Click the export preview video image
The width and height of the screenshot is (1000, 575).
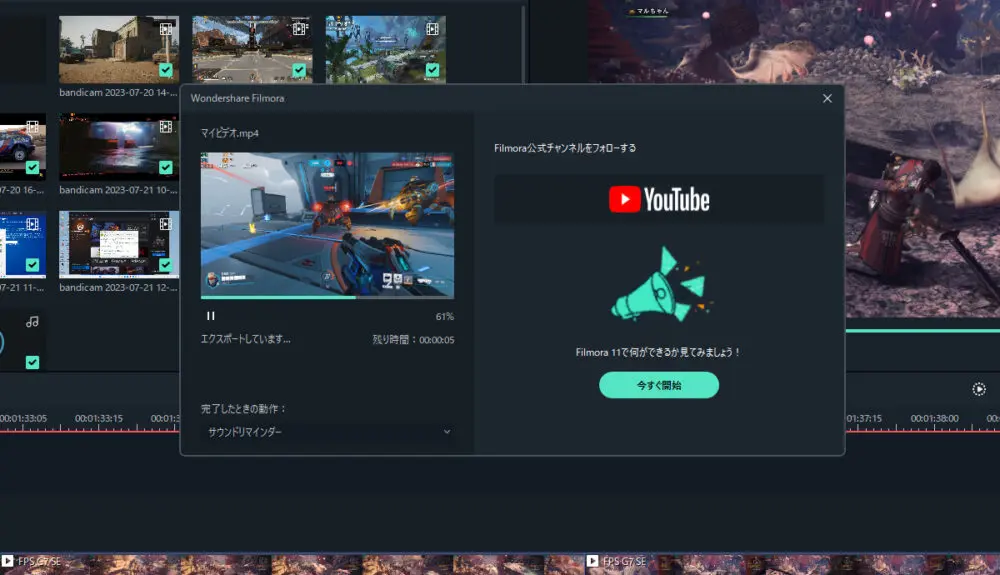(x=327, y=224)
